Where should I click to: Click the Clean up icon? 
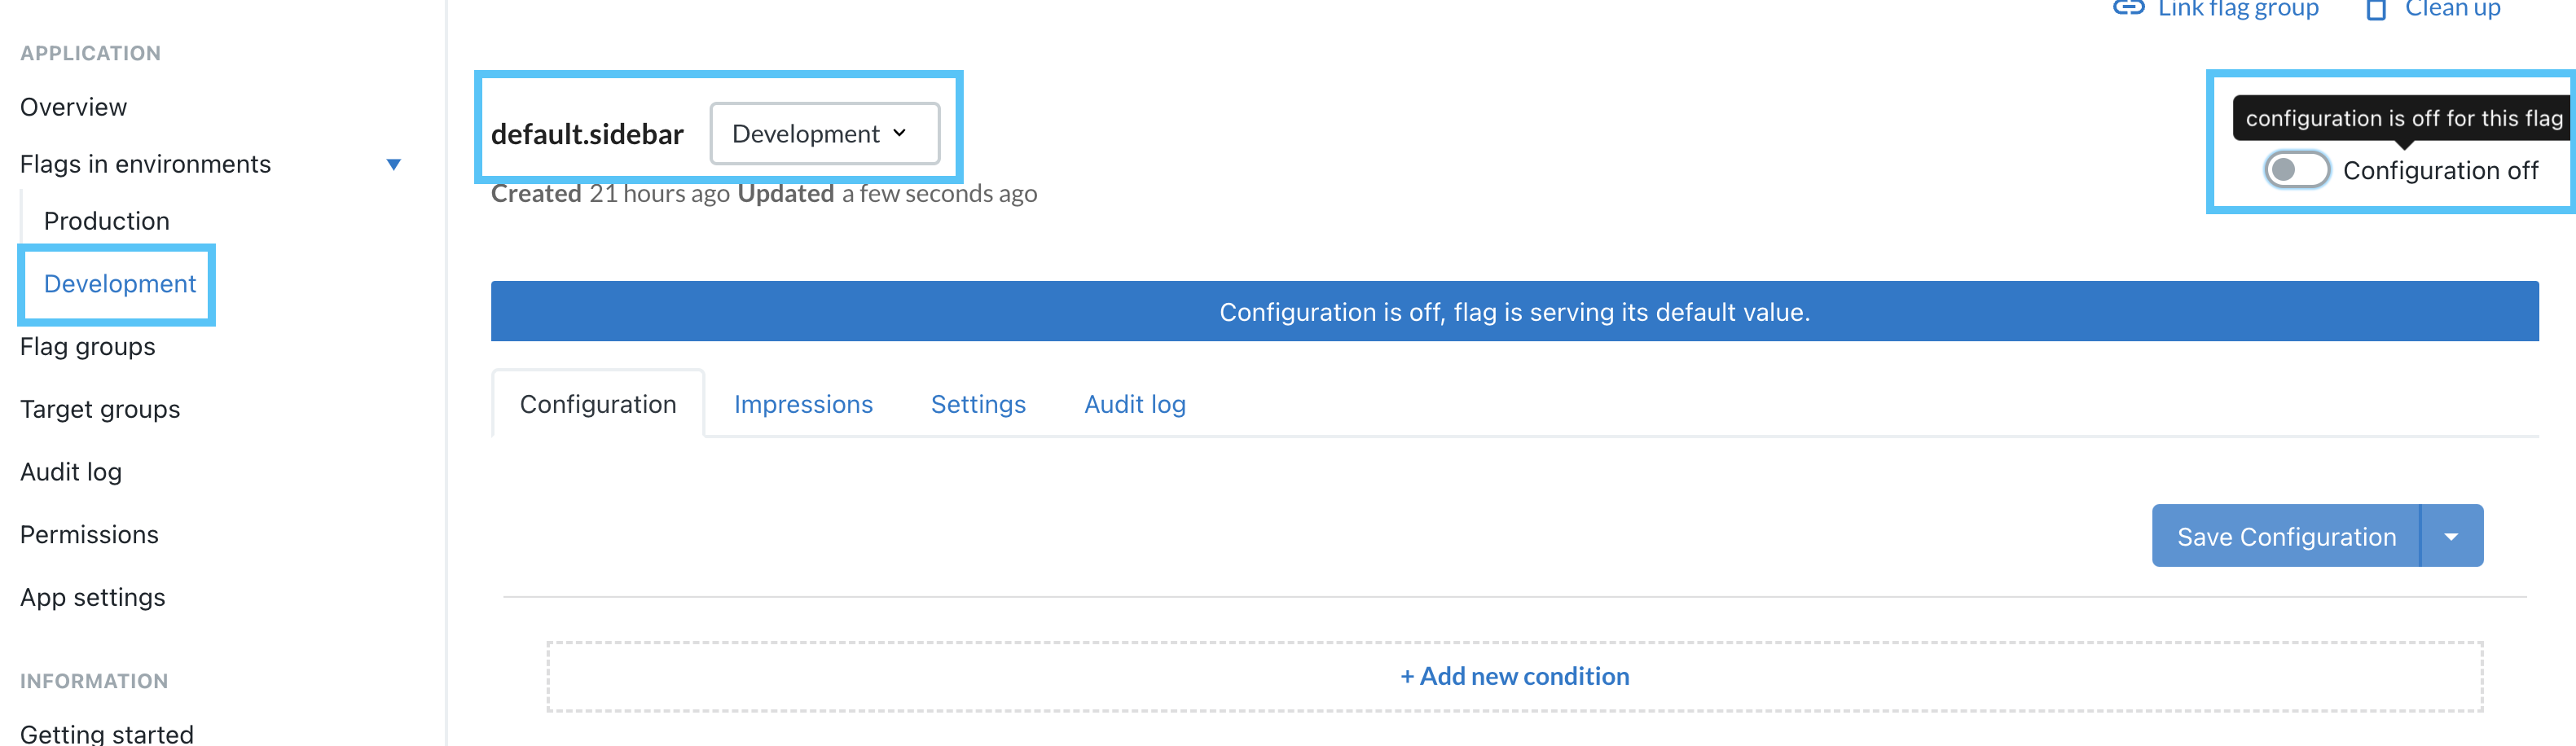(2376, 10)
